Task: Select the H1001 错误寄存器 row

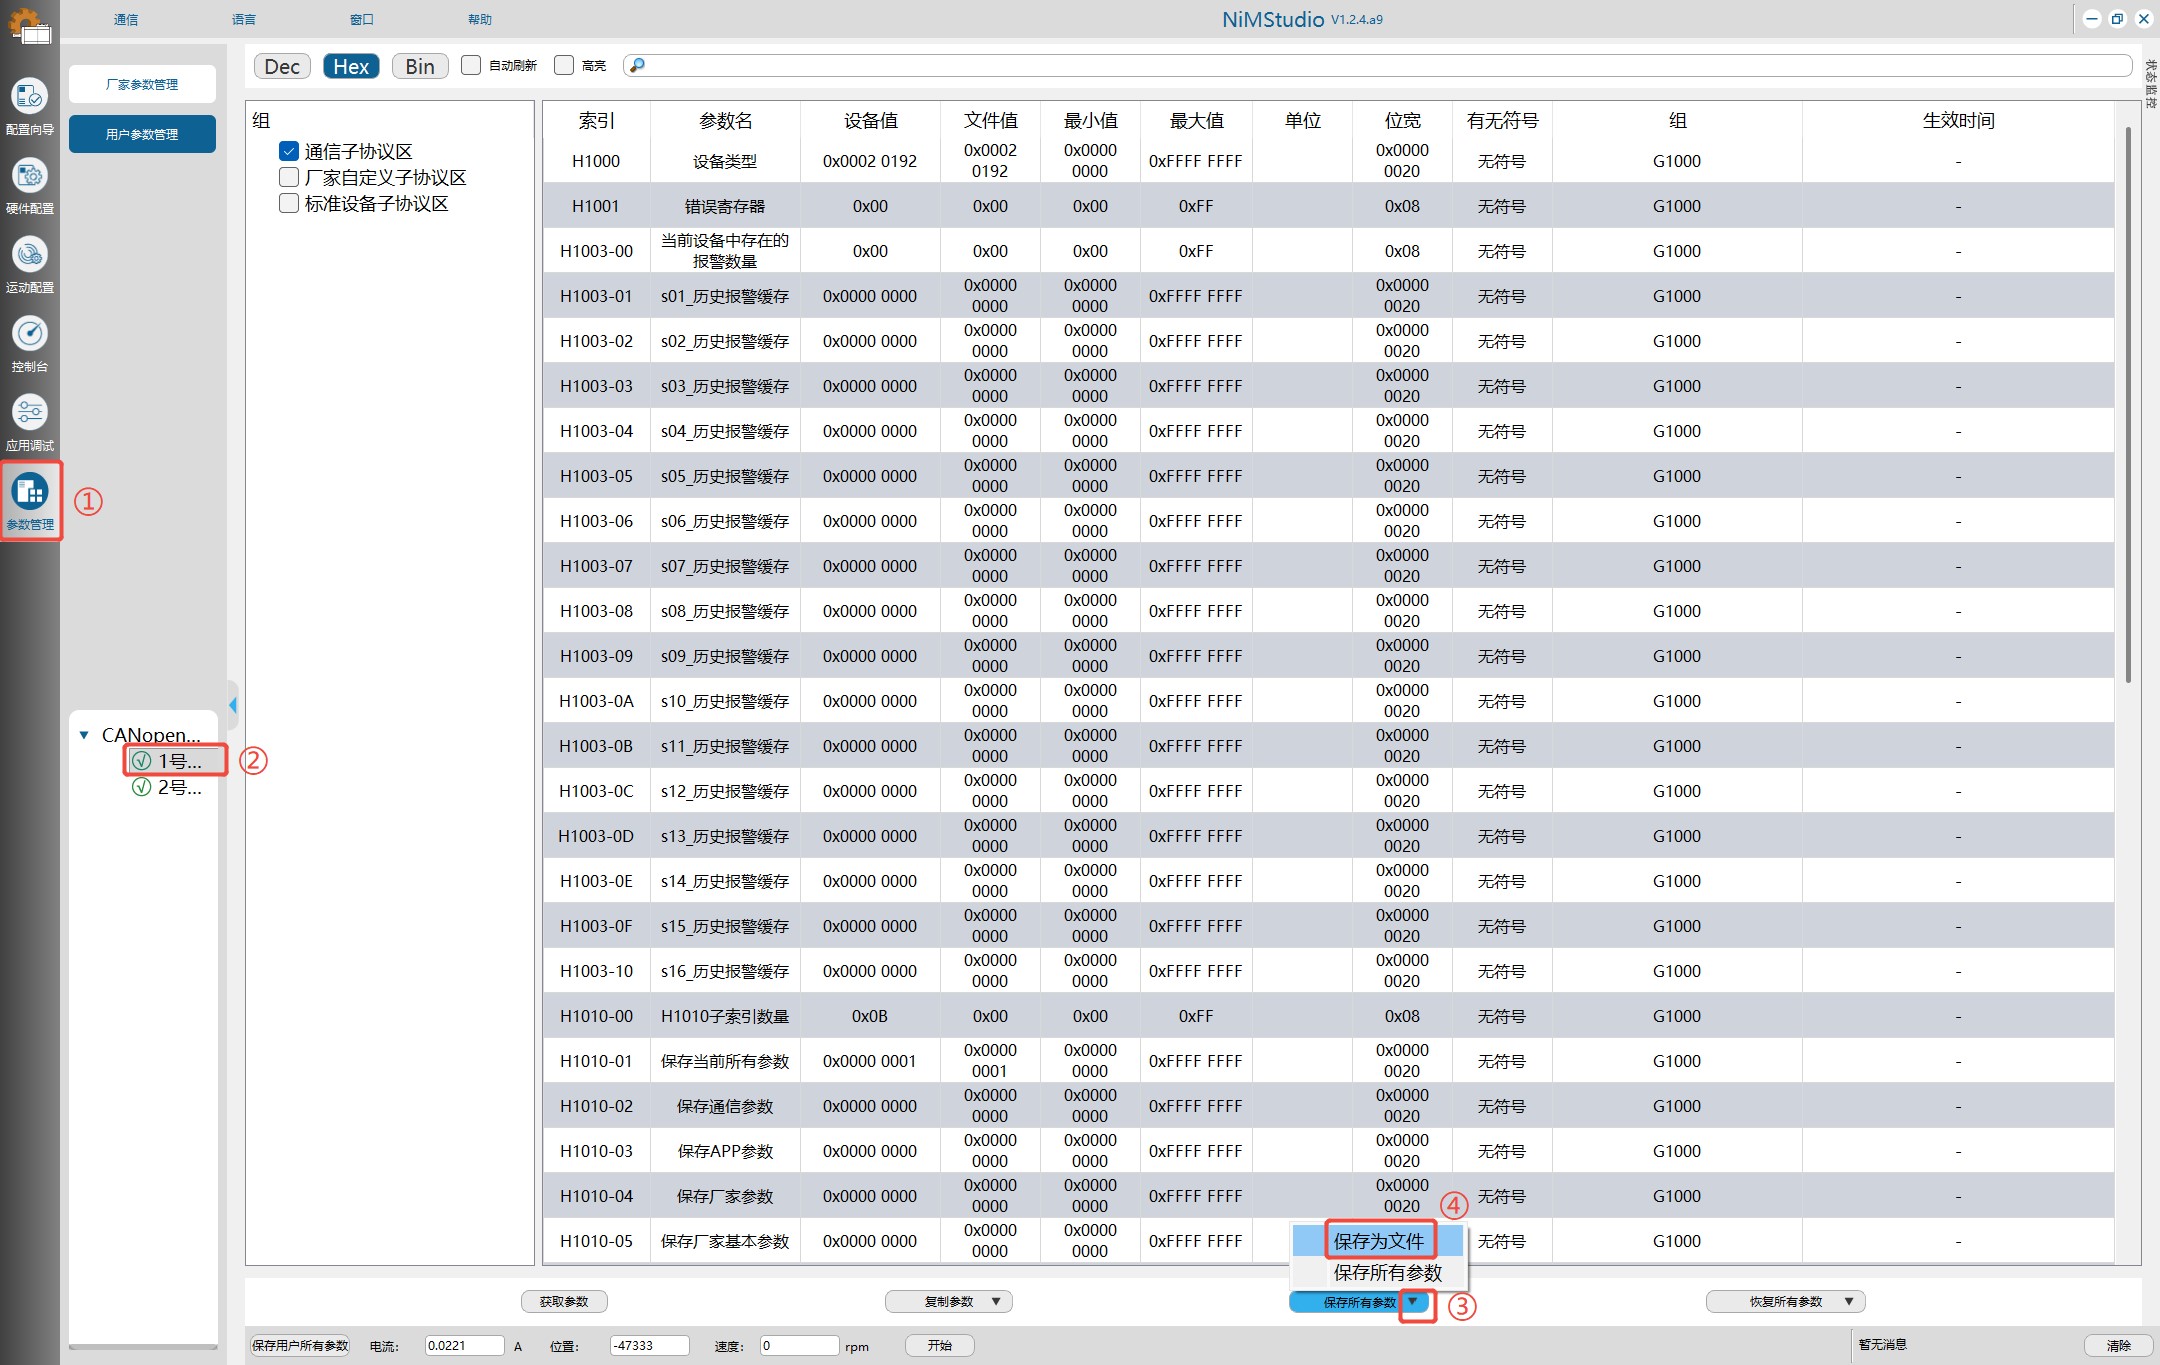Action: pos(1329,206)
